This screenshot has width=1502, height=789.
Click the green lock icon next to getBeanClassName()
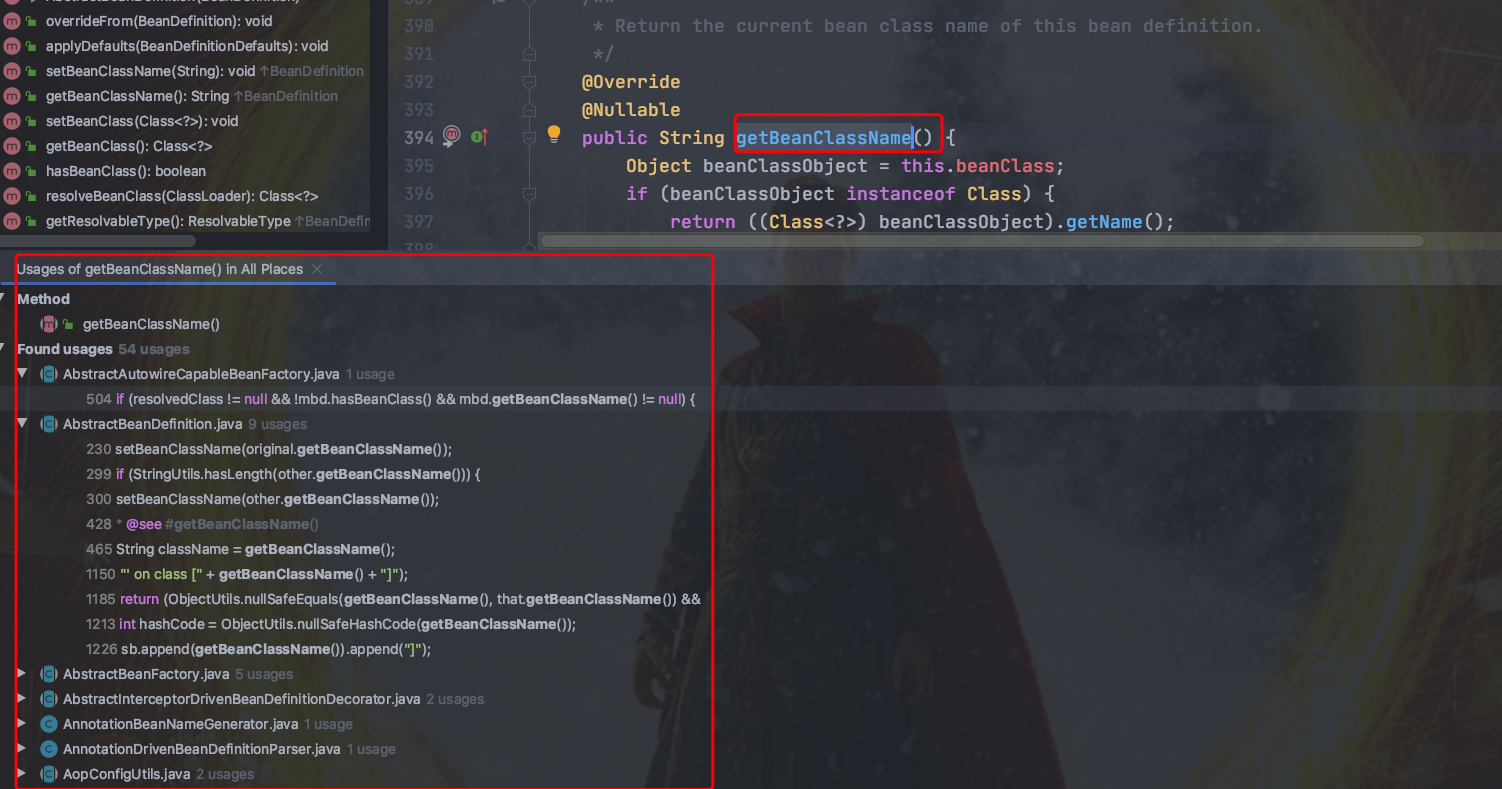66,323
